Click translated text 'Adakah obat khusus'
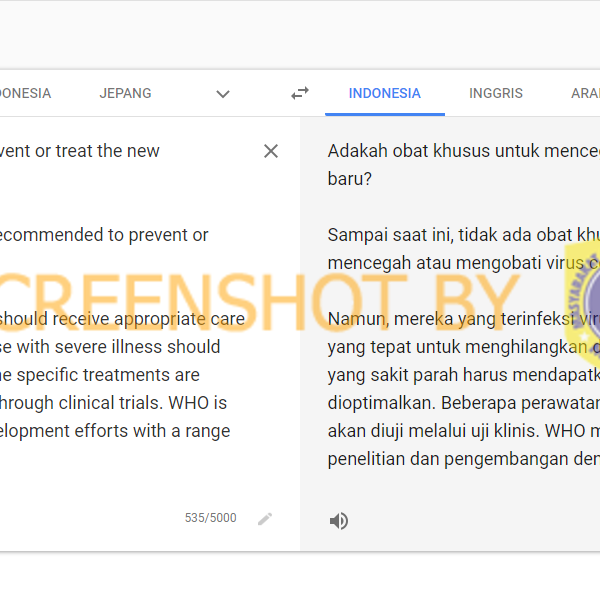Image resolution: width=600 pixels, height=600 pixels. (409, 151)
